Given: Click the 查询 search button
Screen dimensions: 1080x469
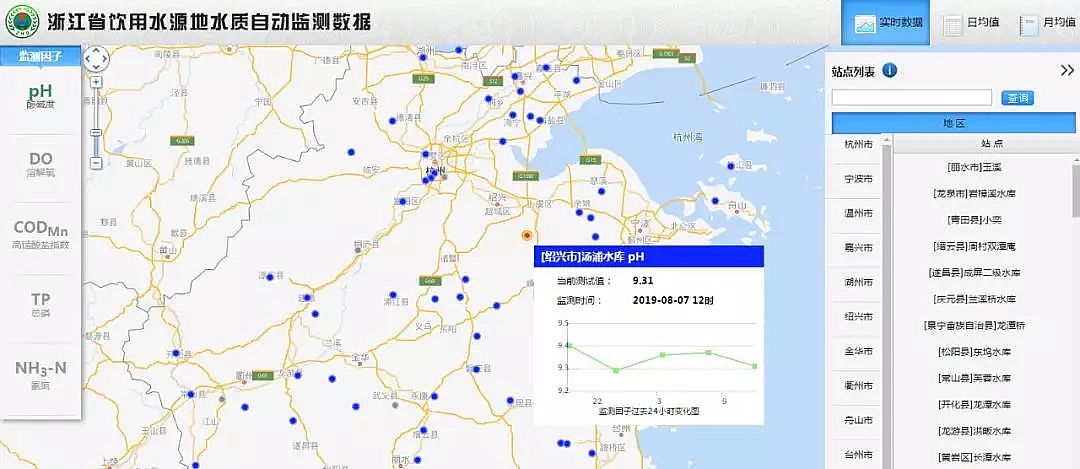Looking at the screenshot, I should click(1018, 98).
